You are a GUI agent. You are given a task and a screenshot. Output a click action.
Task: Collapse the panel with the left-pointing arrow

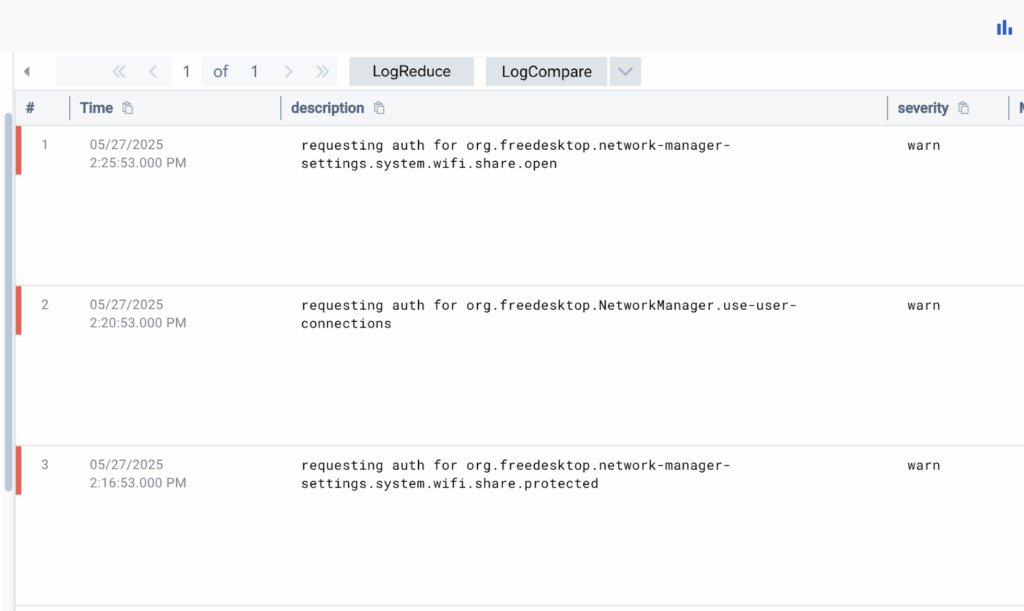click(x=26, y=71)
